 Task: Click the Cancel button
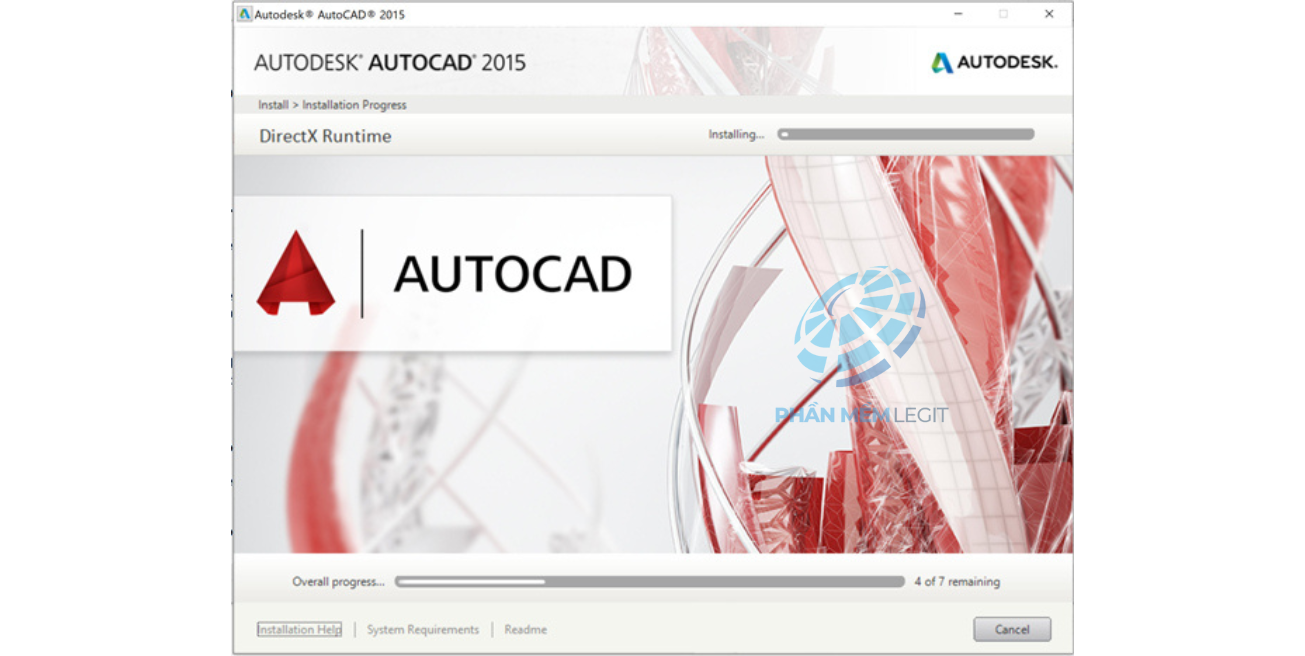point(1012,629)
